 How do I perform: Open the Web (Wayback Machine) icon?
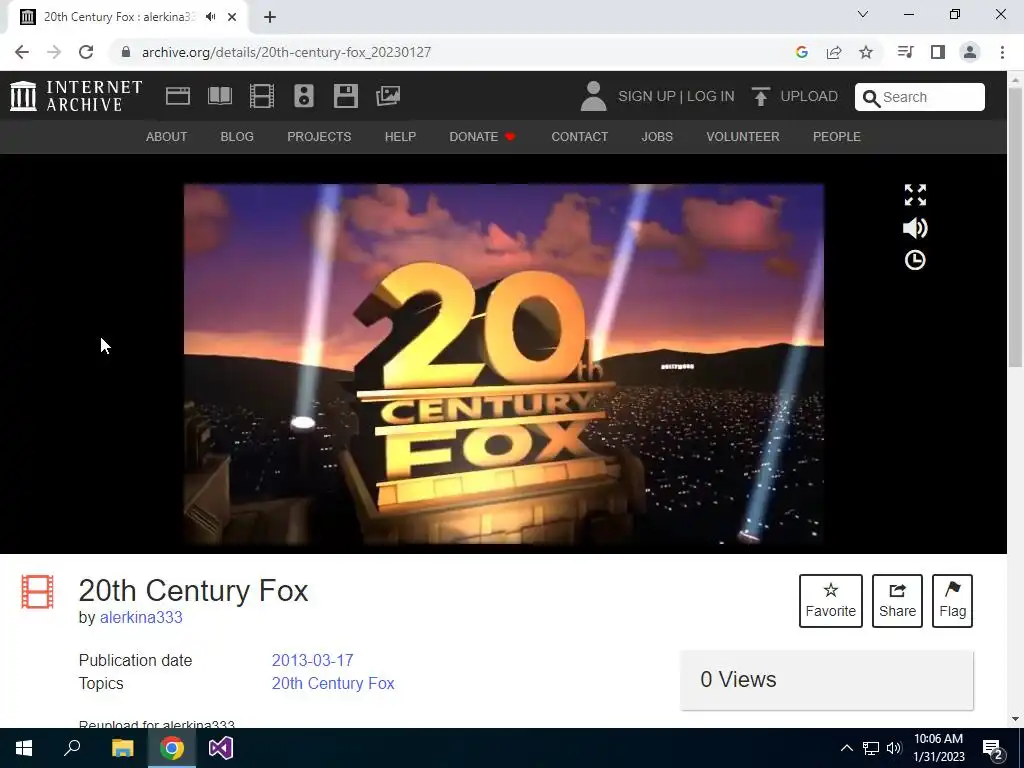[x=178, y=96]
